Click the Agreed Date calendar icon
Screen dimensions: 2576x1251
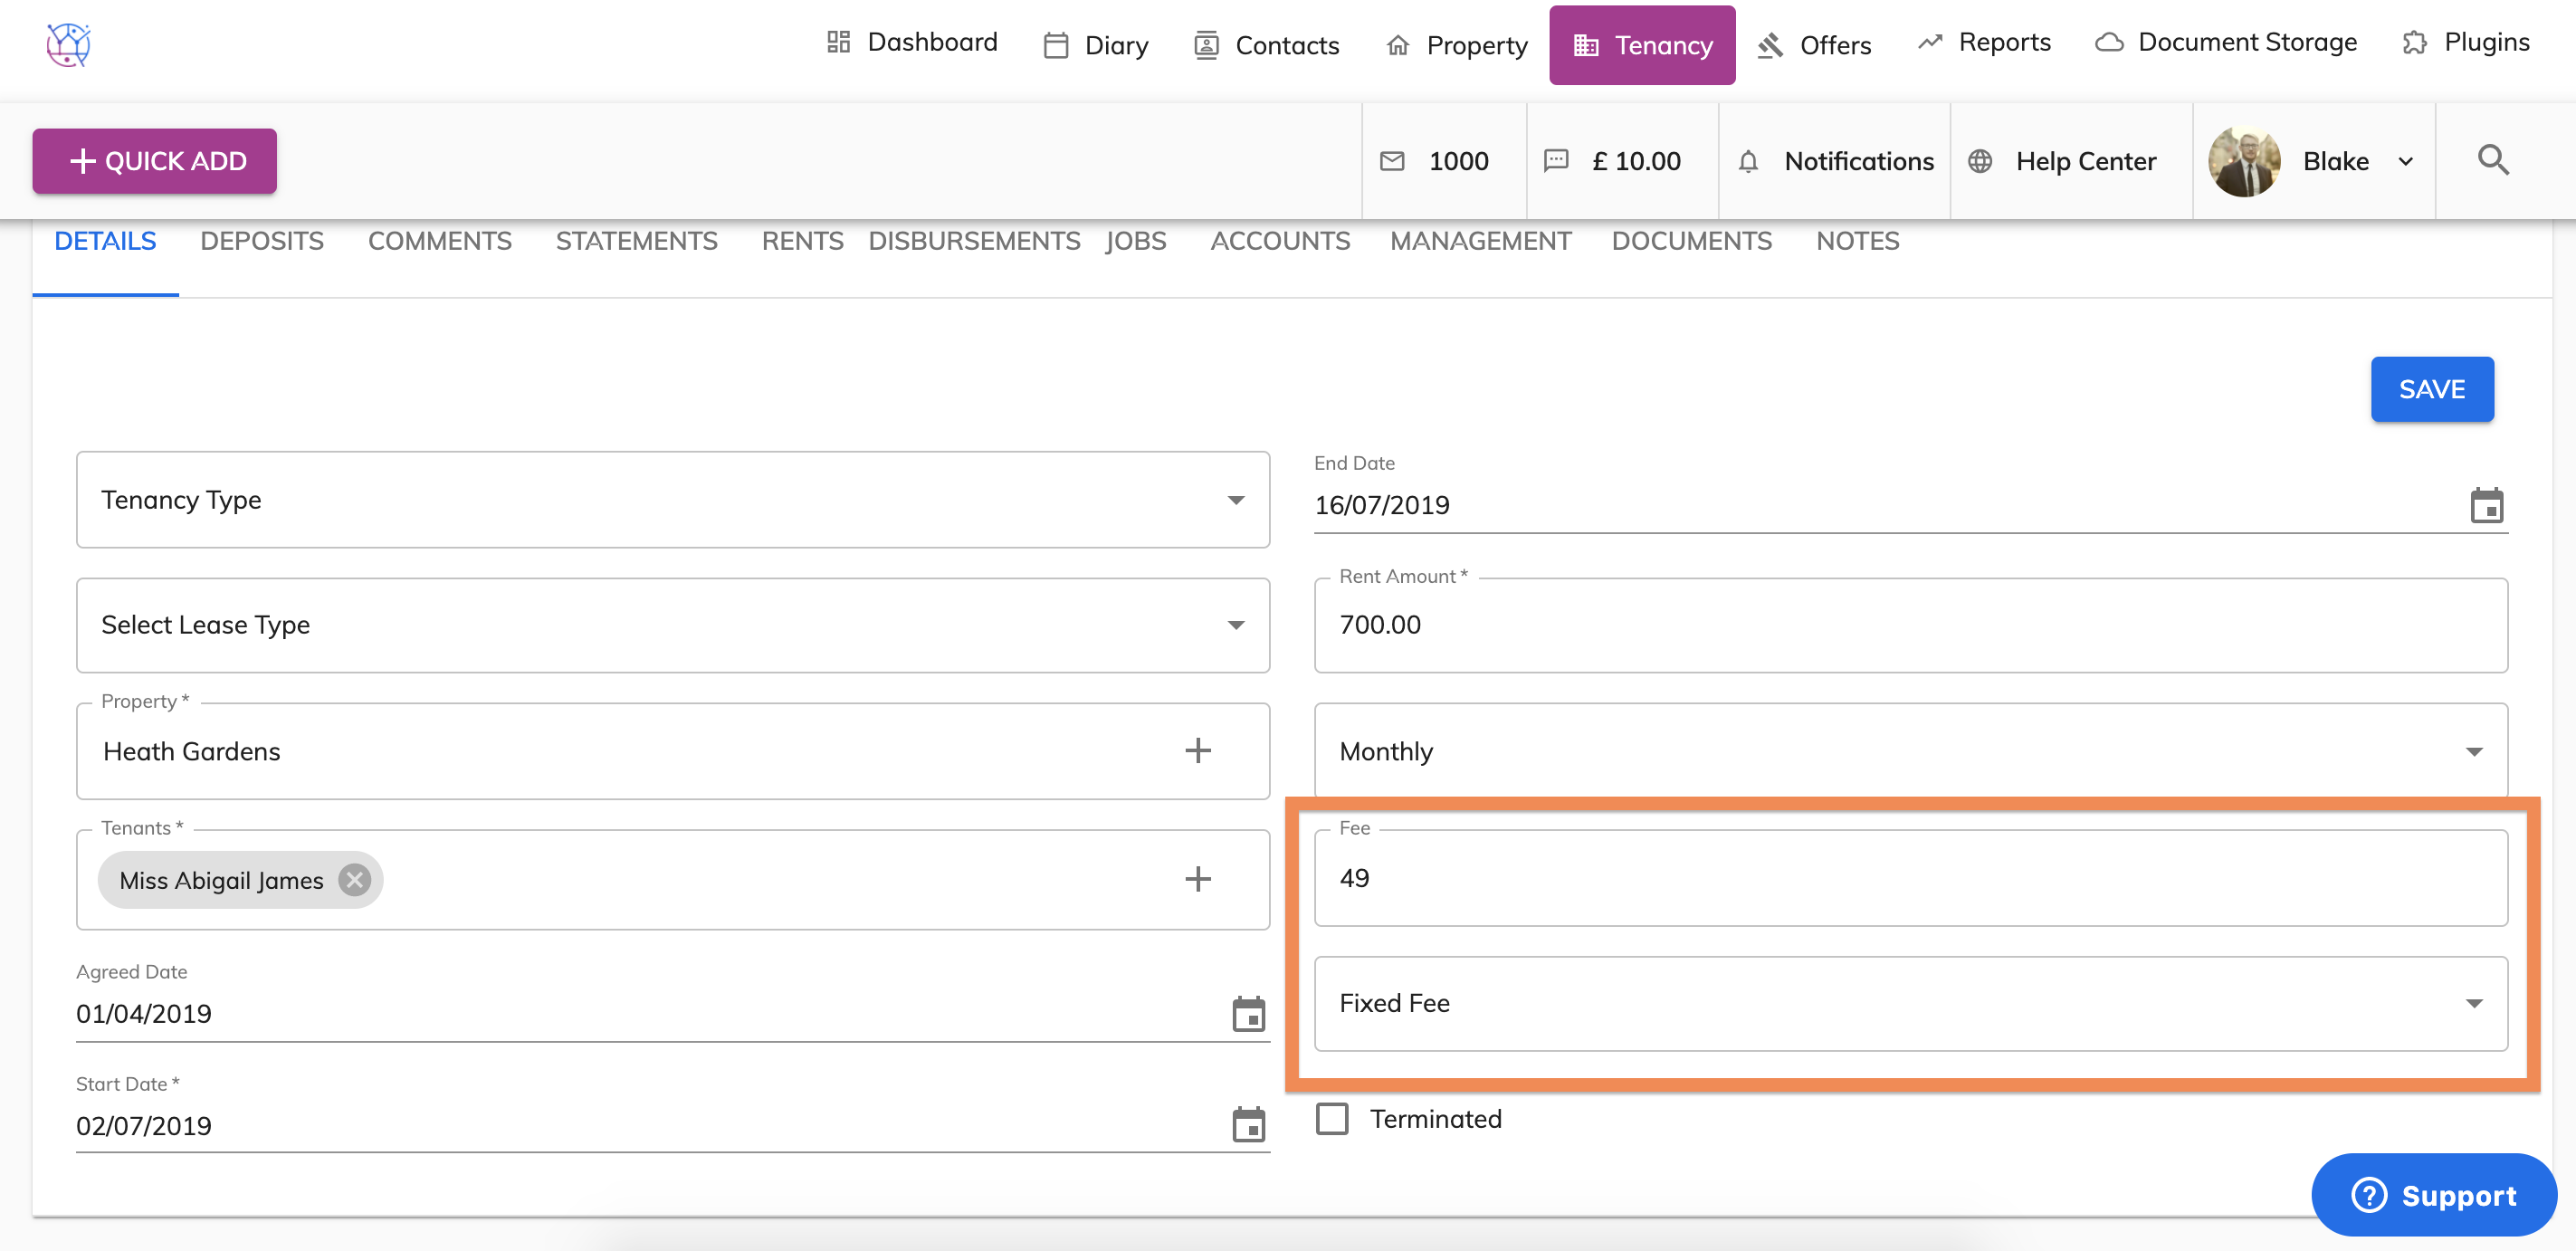click(1248, 1014)
